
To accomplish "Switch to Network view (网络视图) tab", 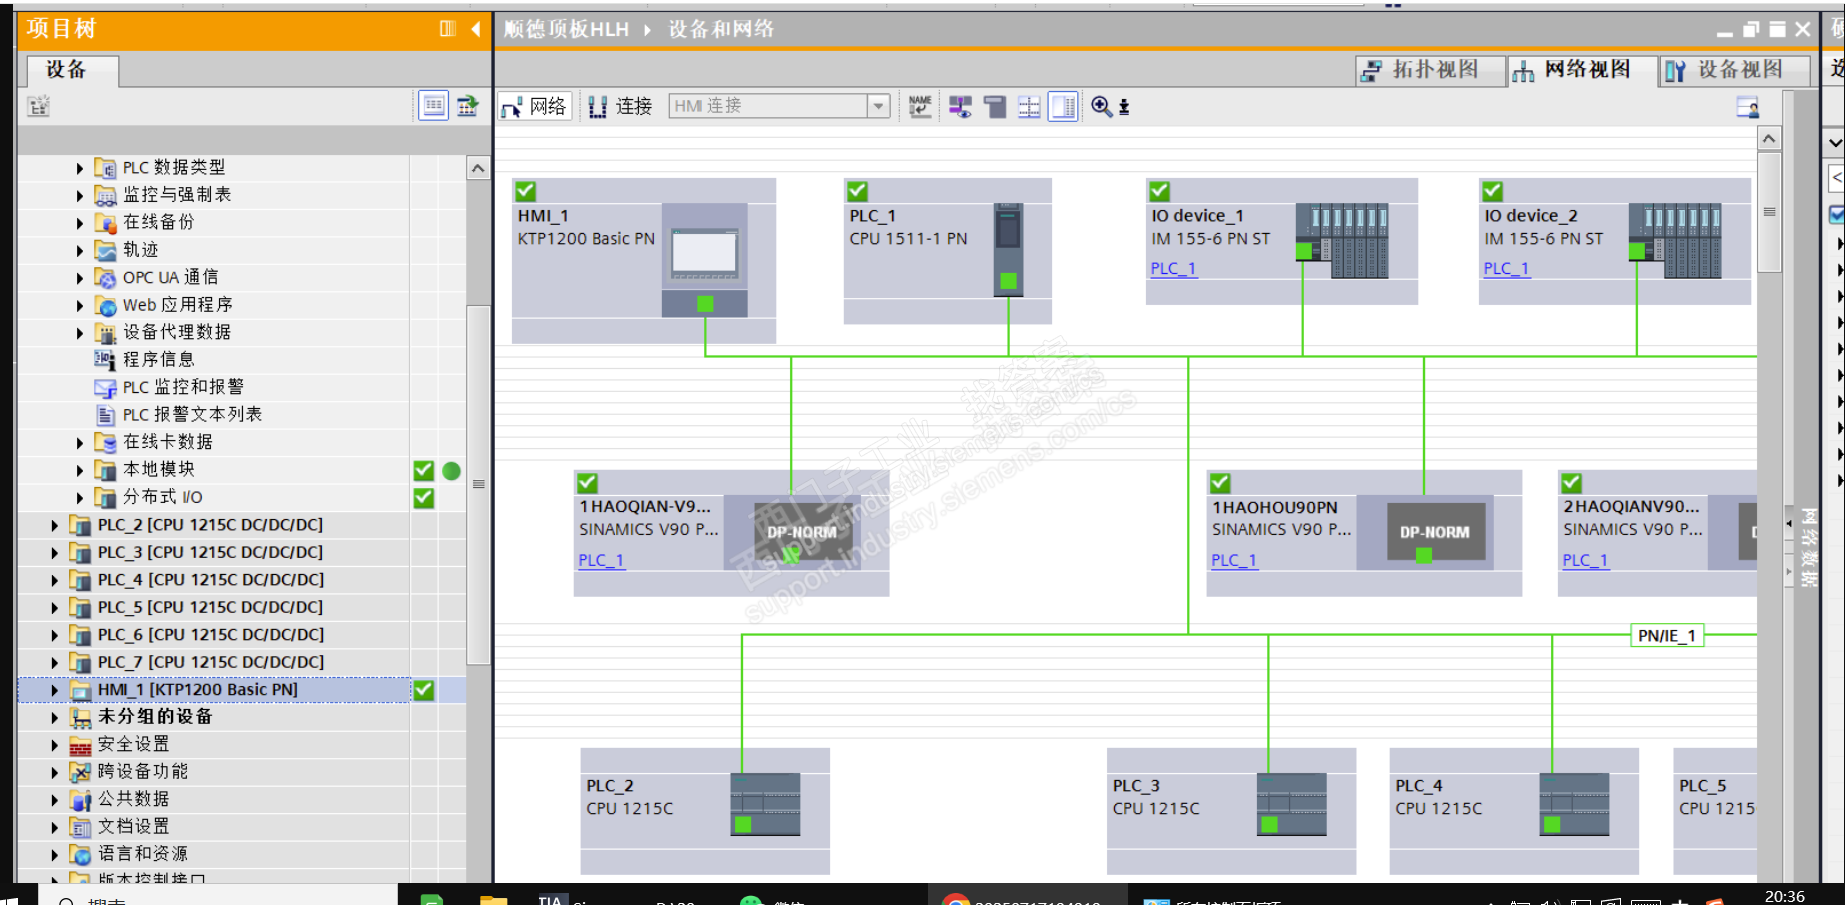I will pyautogui.click(x=1582, y=70).
